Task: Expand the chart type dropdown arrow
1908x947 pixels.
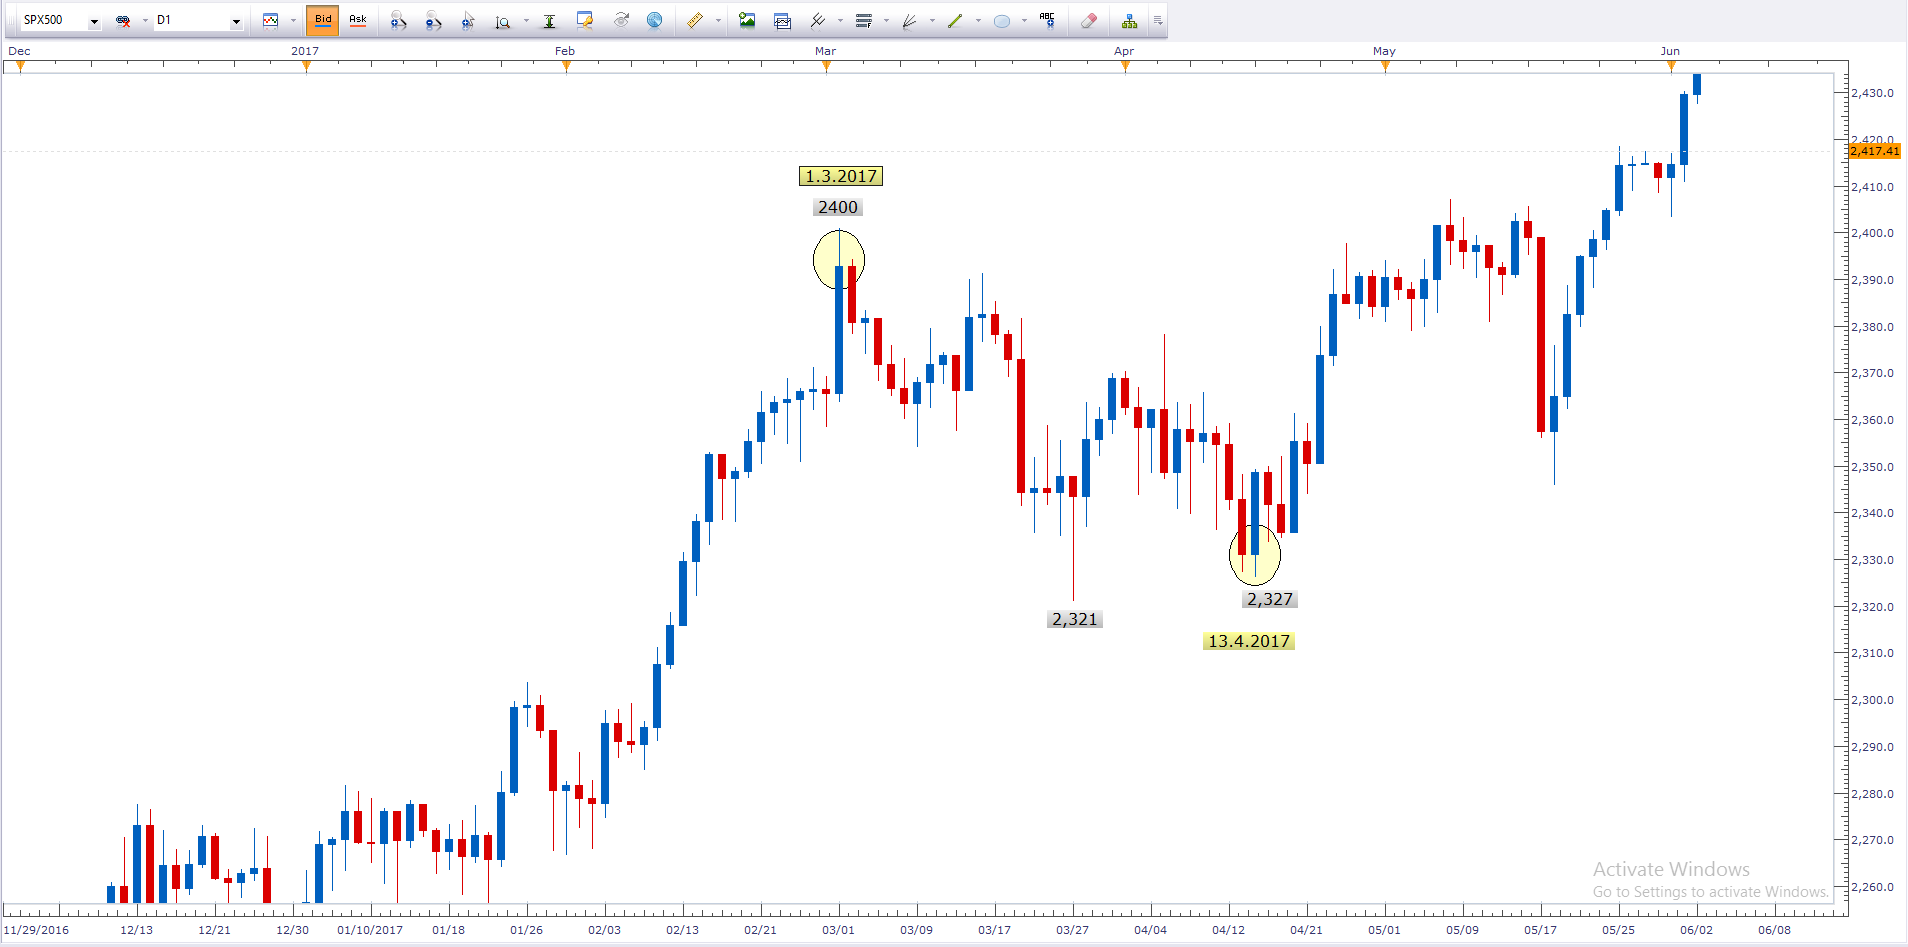Action: [x=293, y=21]
